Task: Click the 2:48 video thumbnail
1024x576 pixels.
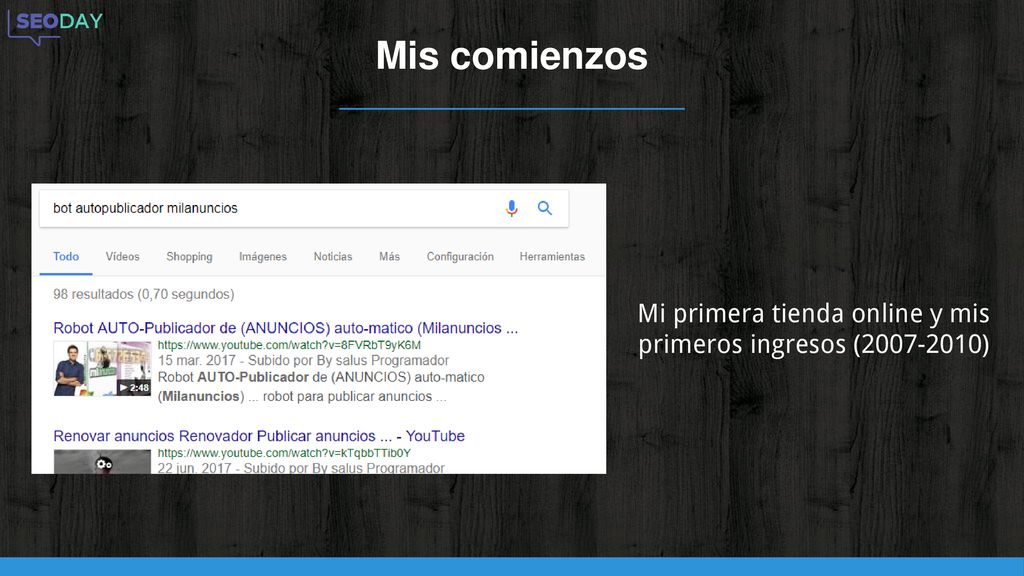Action: pos(103,368)
